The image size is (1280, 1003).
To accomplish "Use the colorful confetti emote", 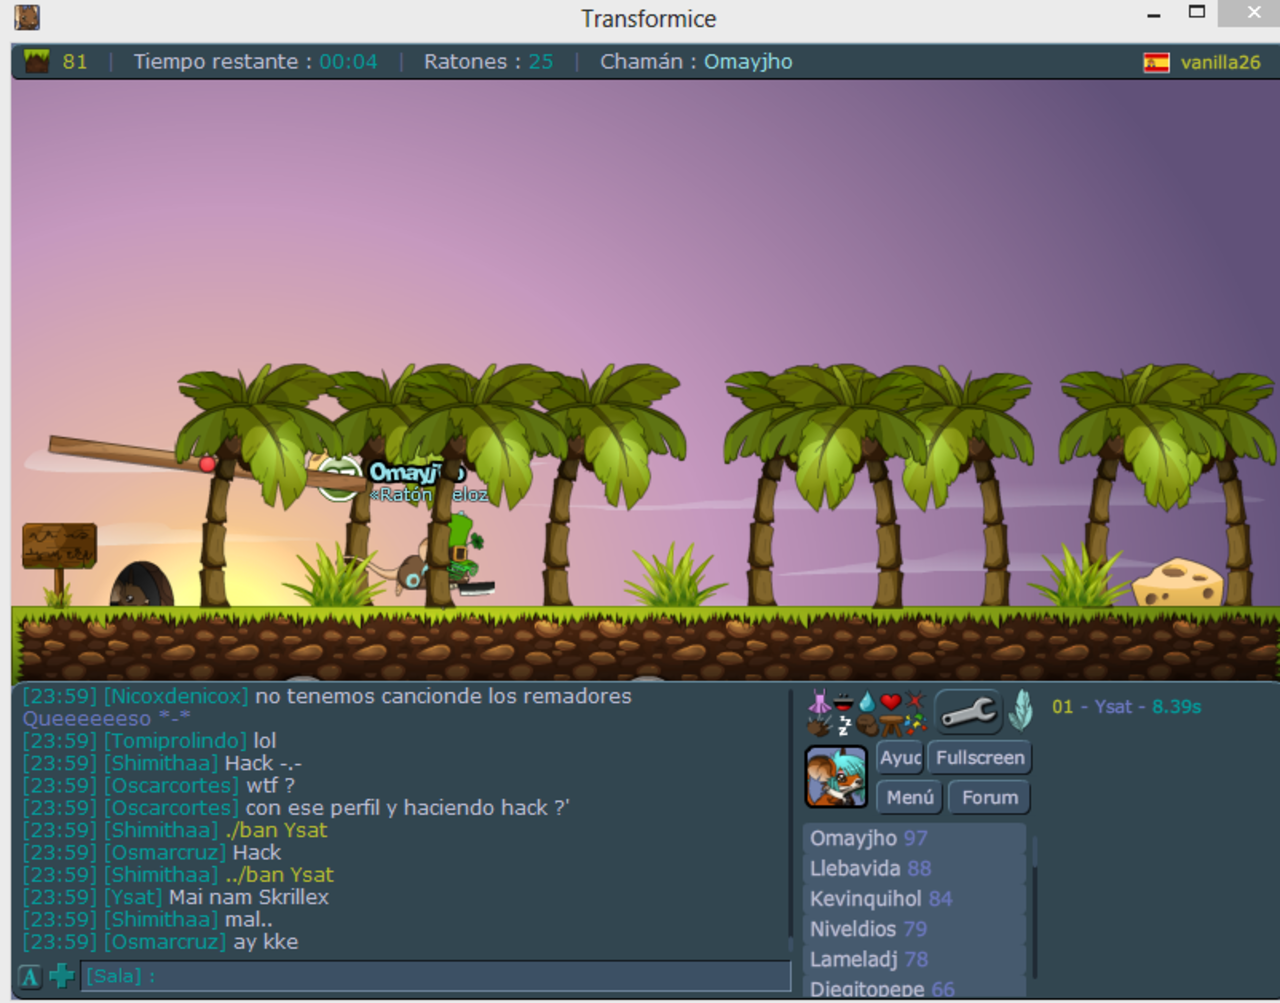I will click(x=916, y=724).
